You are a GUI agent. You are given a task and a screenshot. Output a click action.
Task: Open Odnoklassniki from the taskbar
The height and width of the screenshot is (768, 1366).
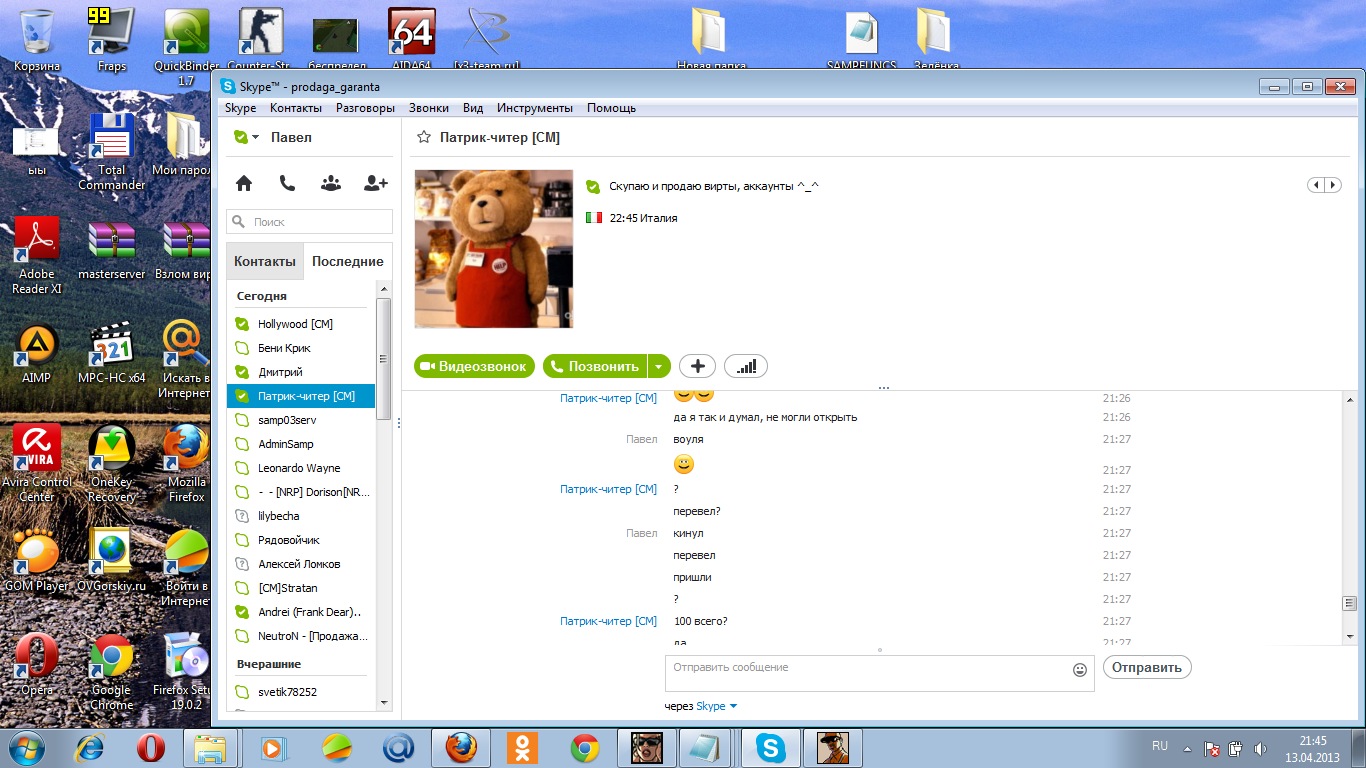click(522, 747)
